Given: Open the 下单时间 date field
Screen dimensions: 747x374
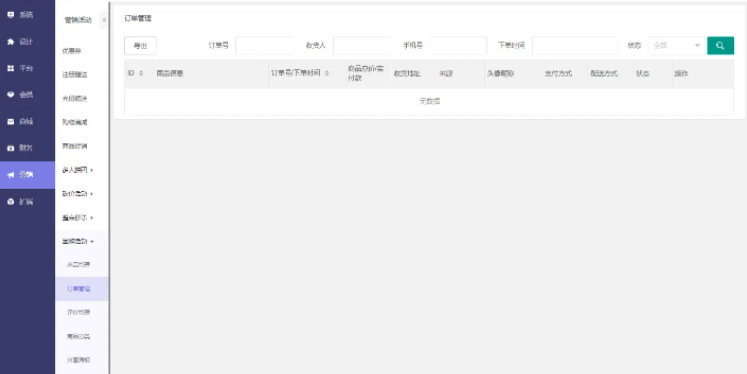Looking at the screenshot, I should click(x=575, y=46).
